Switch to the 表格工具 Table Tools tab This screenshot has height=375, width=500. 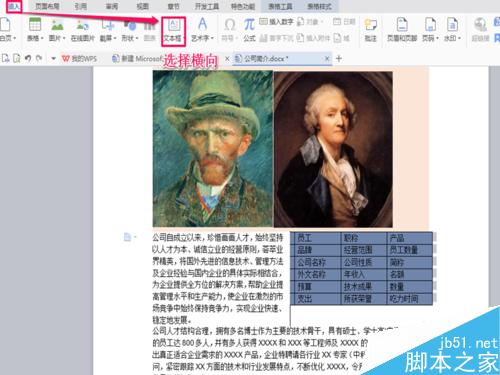pyautogui.click(x=280, y=6)
